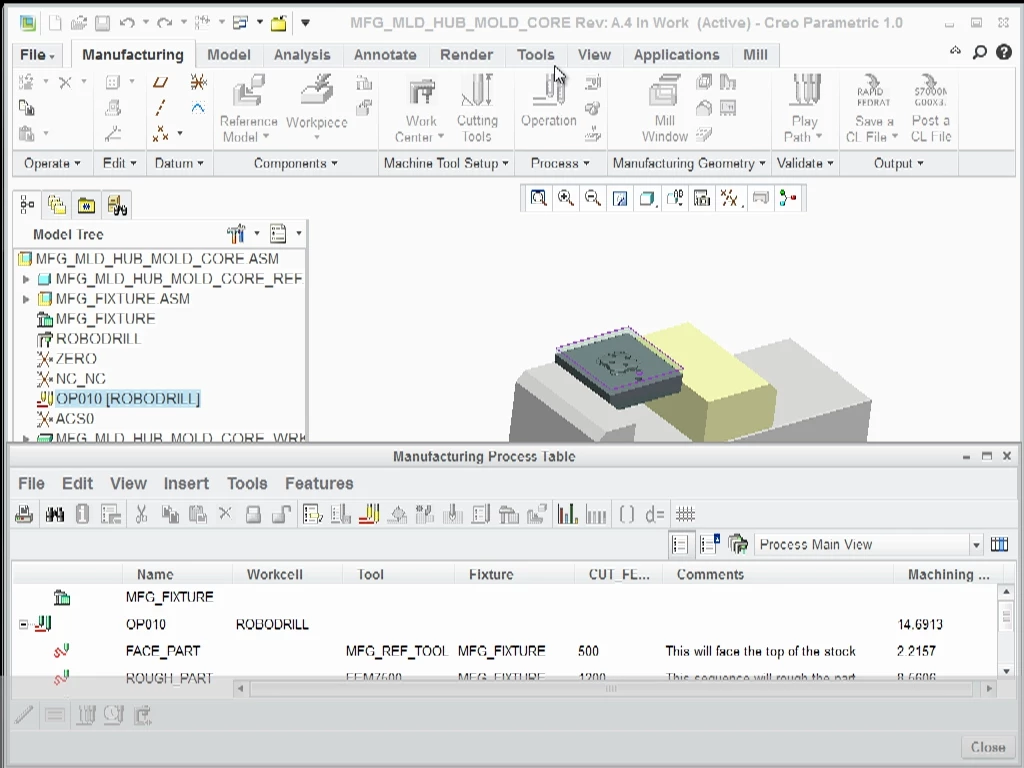
Task: Switch to the Model ribbon tab
Action: [229, 55]
